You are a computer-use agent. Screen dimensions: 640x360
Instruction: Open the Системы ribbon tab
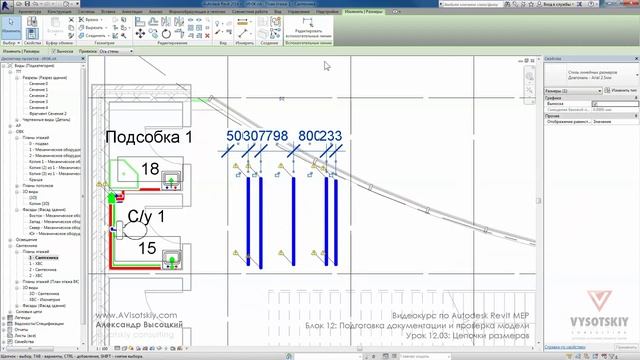(86, 12)
